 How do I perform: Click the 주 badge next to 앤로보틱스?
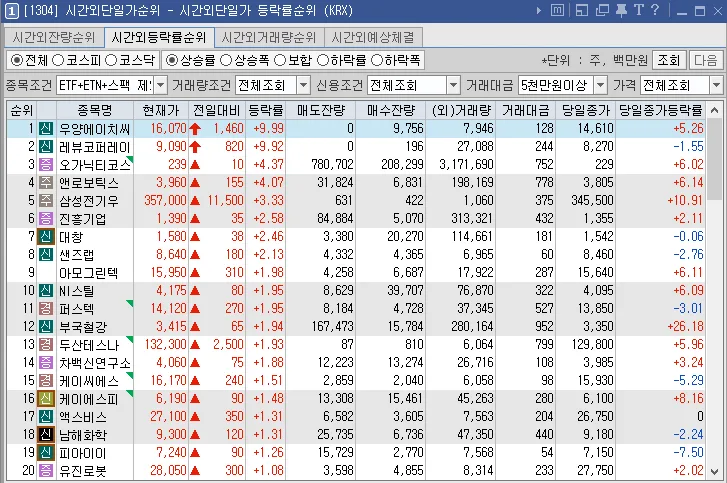(x=45, y=183)
